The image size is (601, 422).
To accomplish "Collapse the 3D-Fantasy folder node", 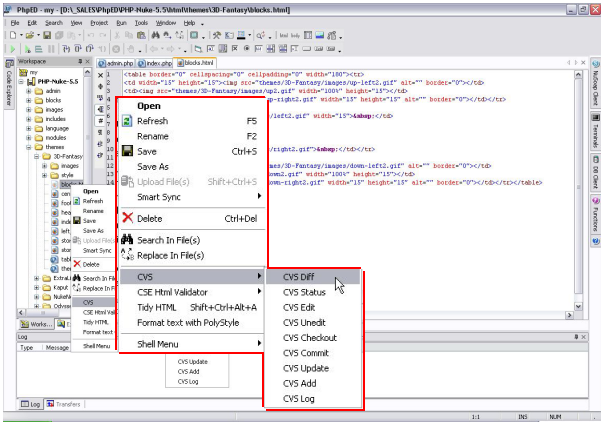I will [x=36, y=156].
